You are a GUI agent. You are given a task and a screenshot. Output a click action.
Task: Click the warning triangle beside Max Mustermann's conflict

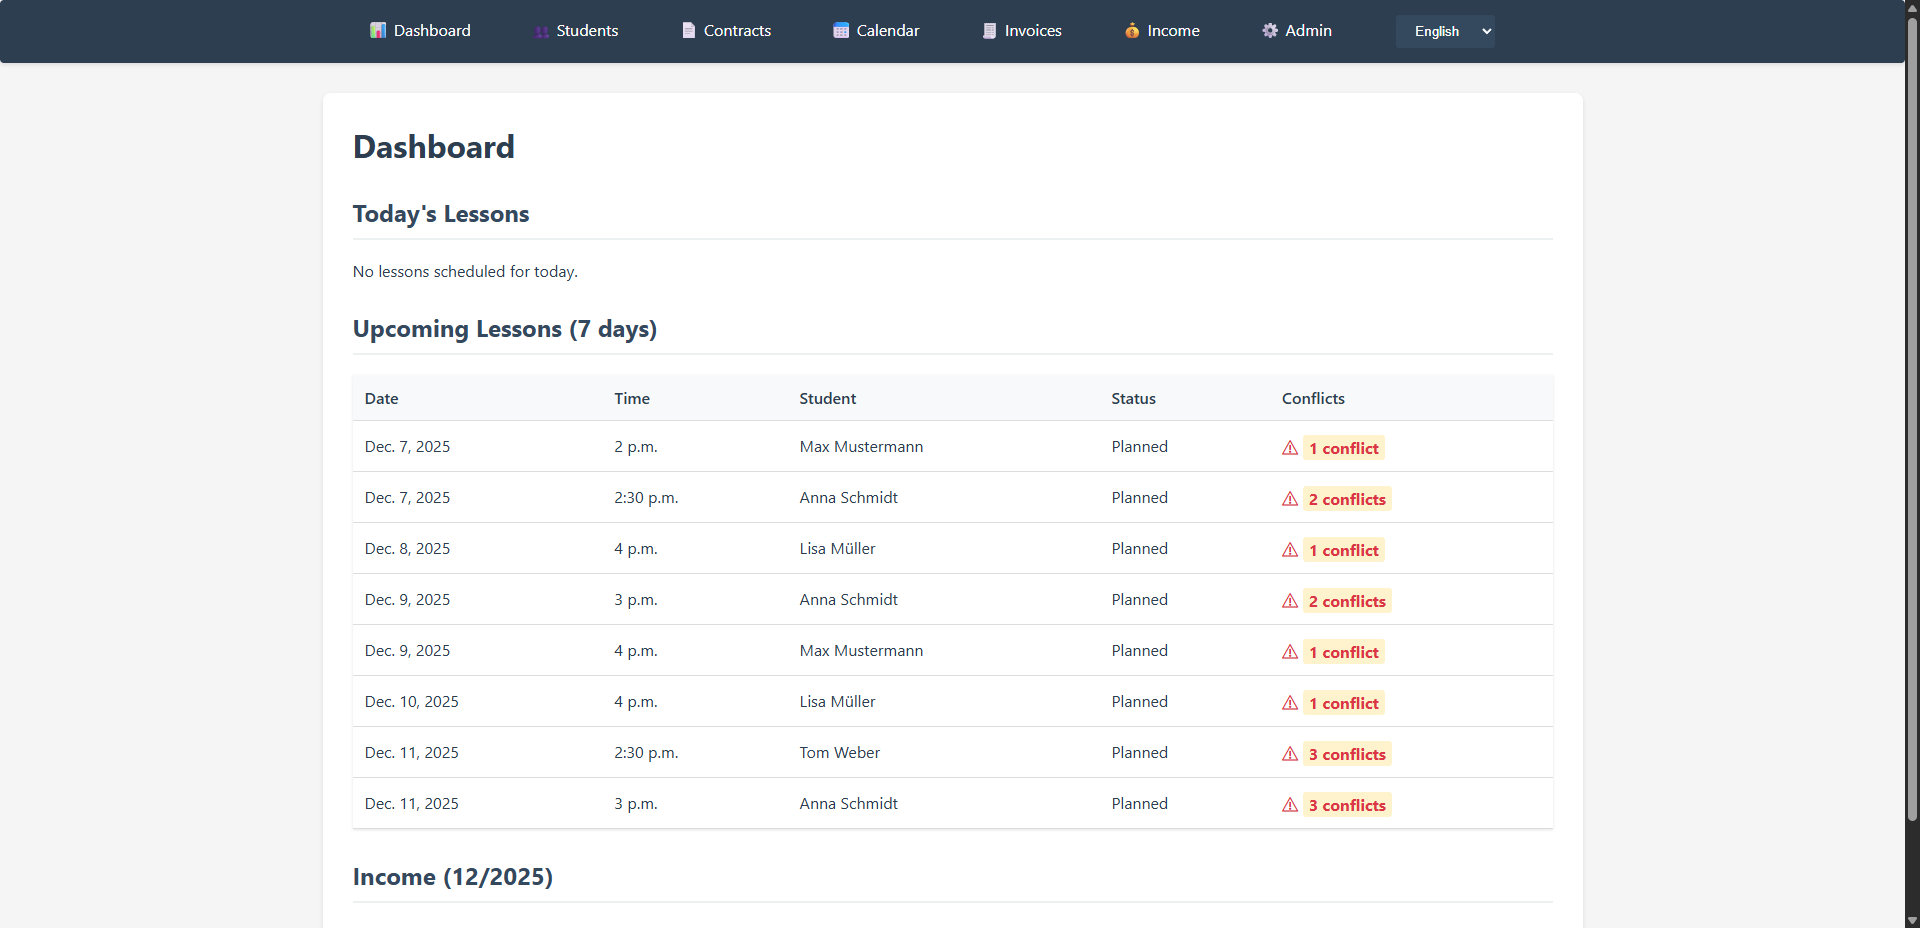[x=1289, y=447]
